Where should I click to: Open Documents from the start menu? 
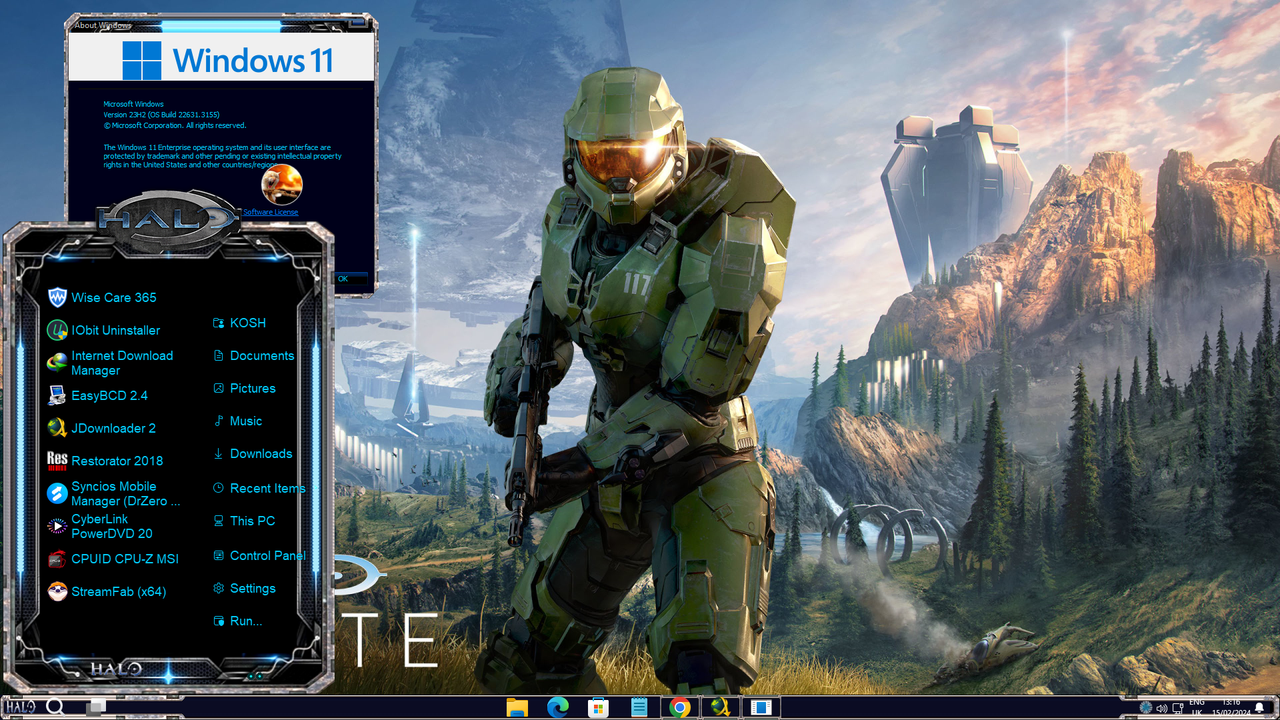pos(253,356)
